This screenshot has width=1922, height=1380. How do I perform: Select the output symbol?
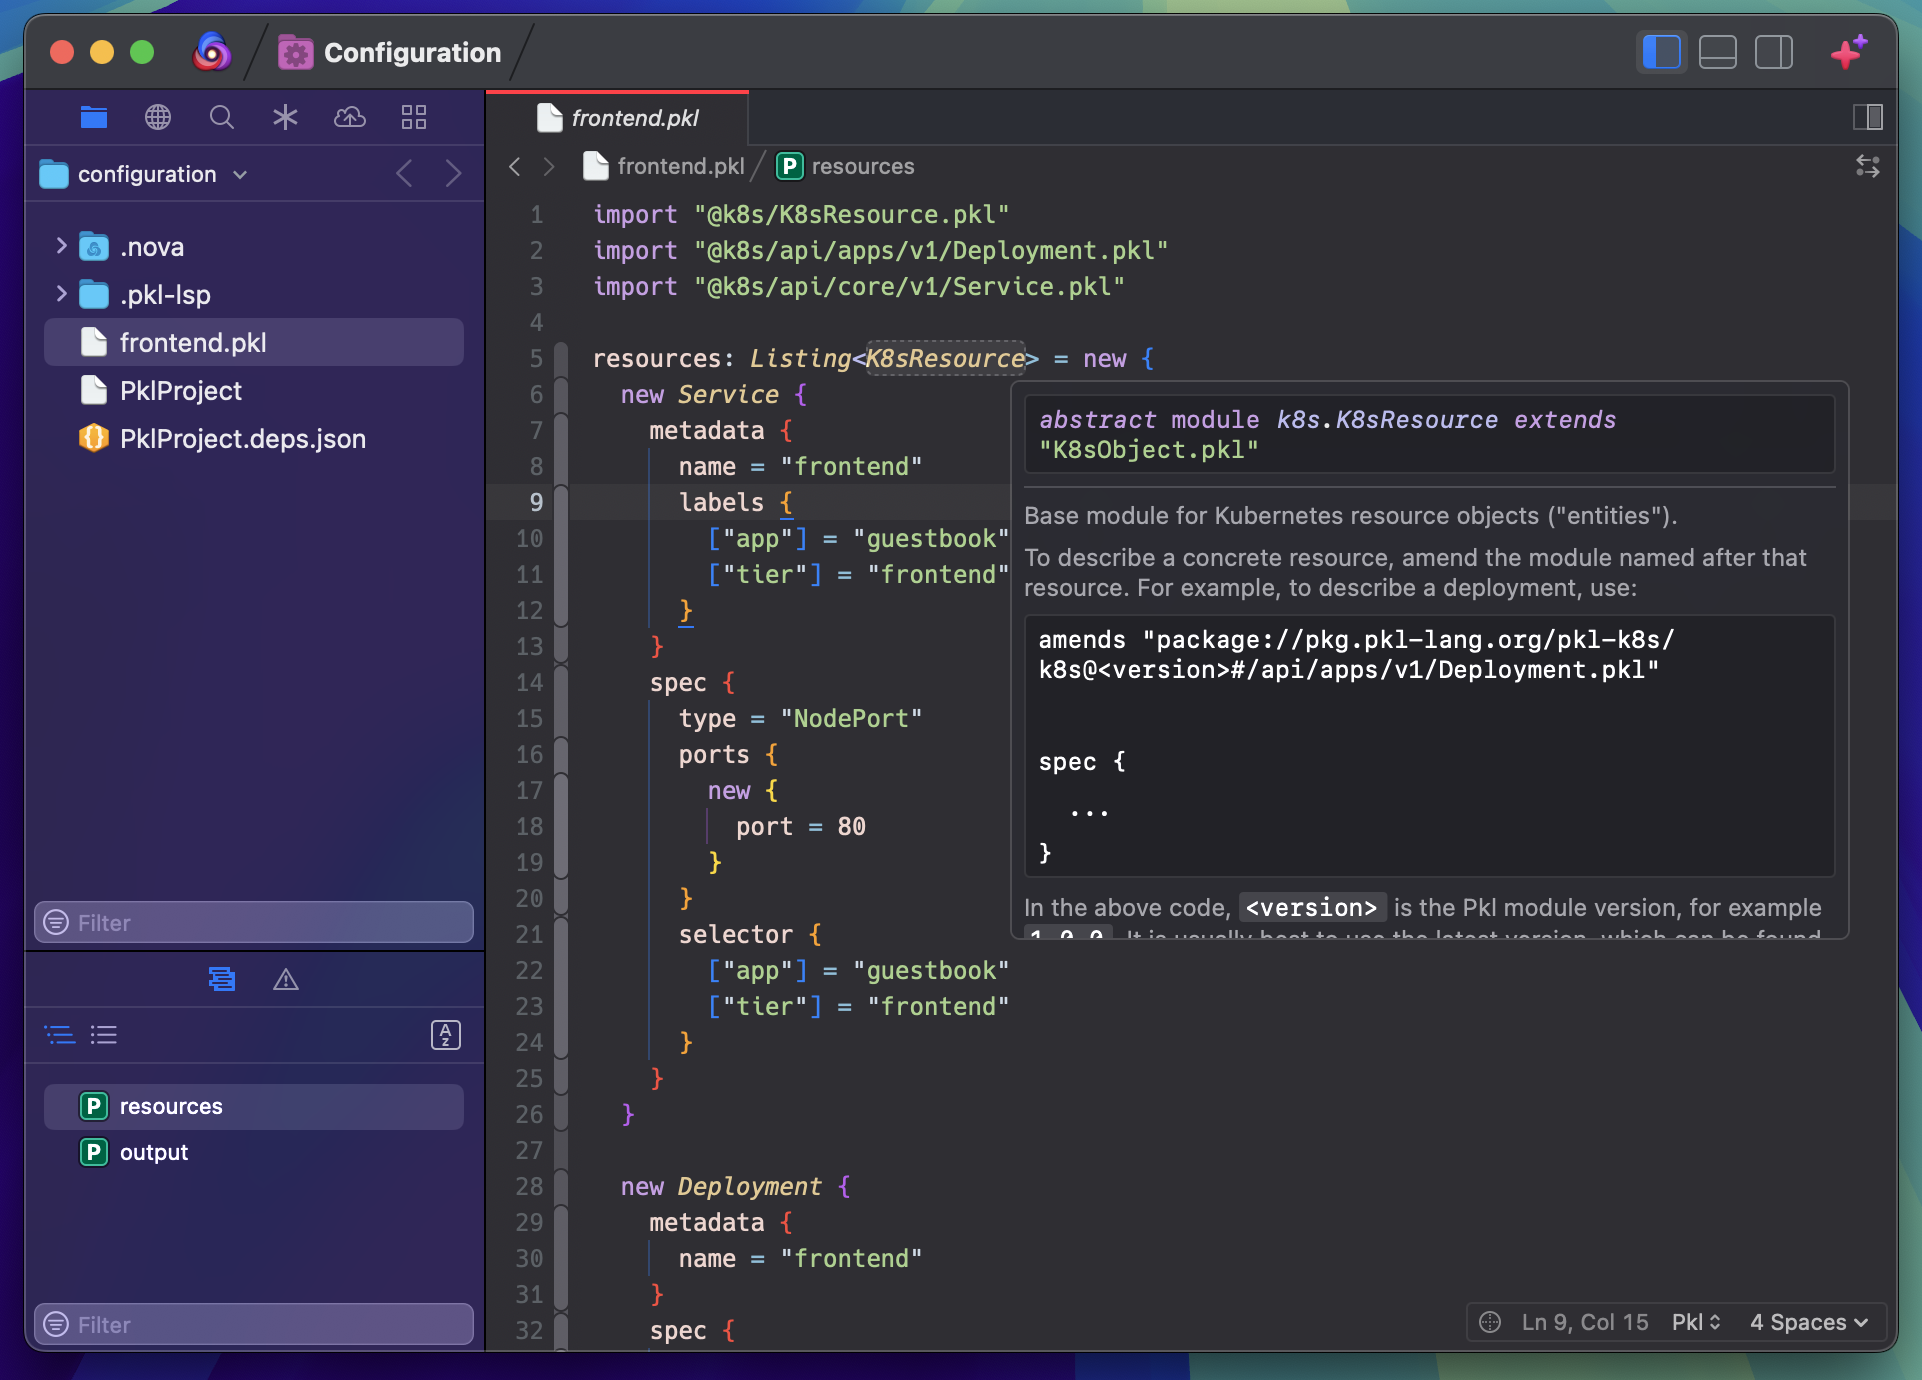click(x=254, y=1152)
